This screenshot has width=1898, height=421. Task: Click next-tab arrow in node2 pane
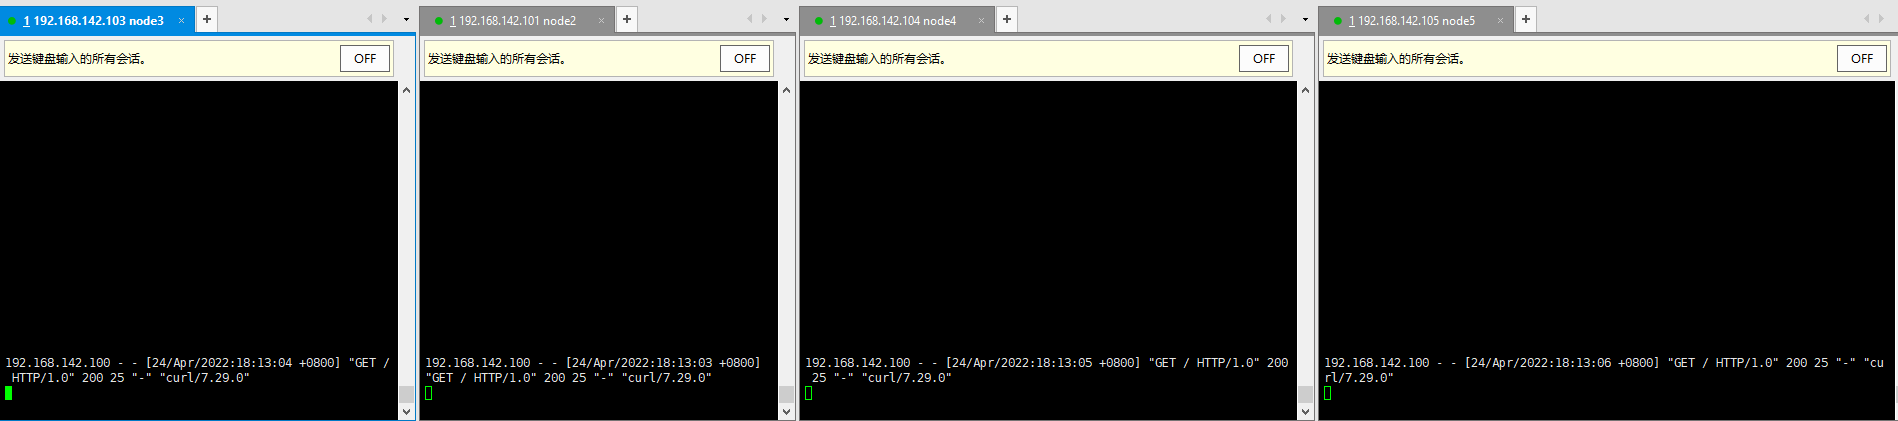764,19
